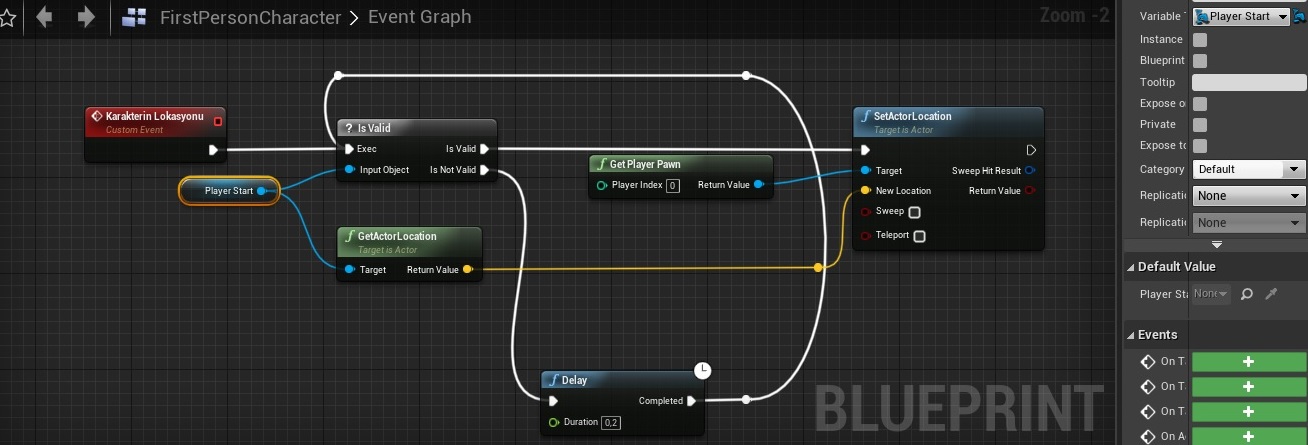Click the Duration 0,2 value box
Viewport: 1308px width, 445px height.
(610, 422)
